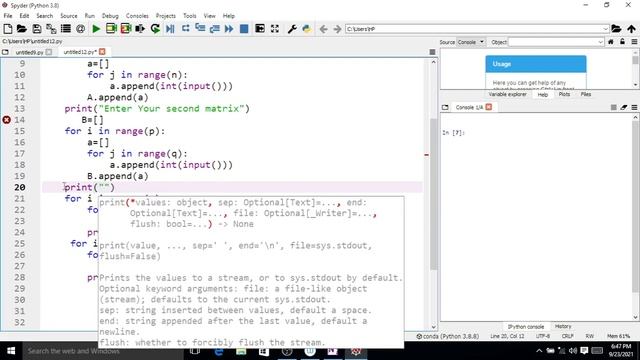Interrupt the kernel in console pane
The height and width of the screenshot is (360, 640).
[x=613, y=107]
